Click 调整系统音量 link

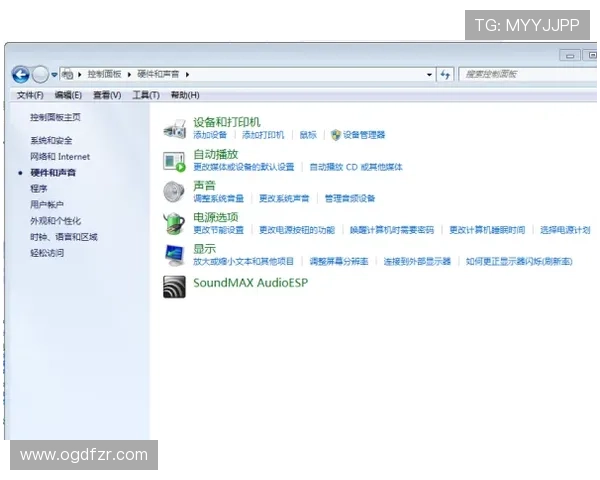click(x=218, y=198)
